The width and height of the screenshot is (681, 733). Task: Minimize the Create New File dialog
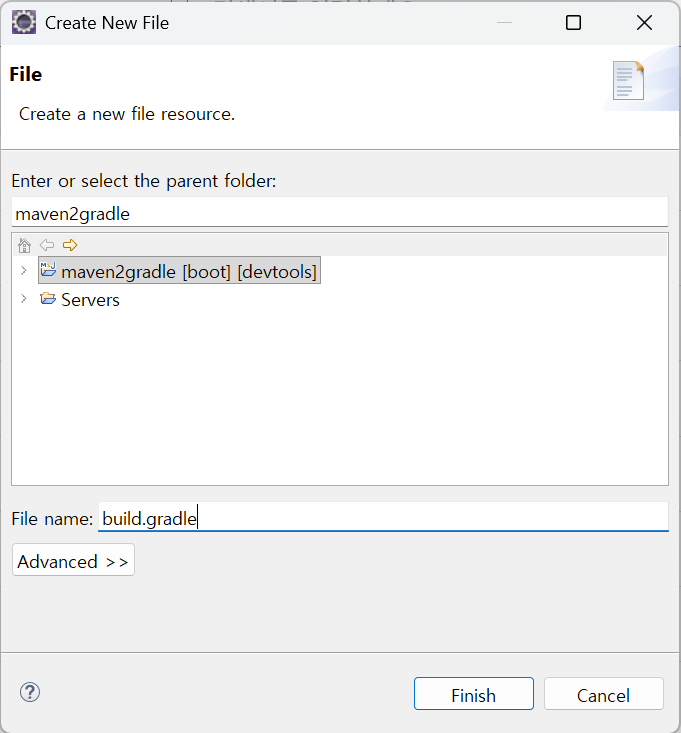tap(502, 22)
